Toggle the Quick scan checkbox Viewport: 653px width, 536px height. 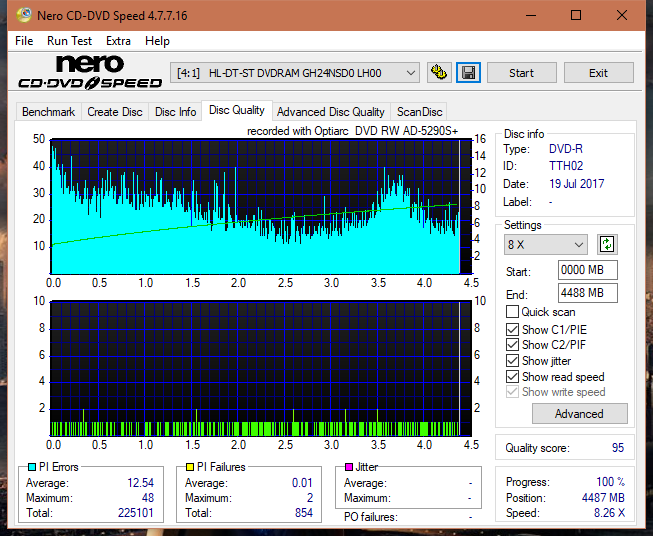click(x=512, y=312)
